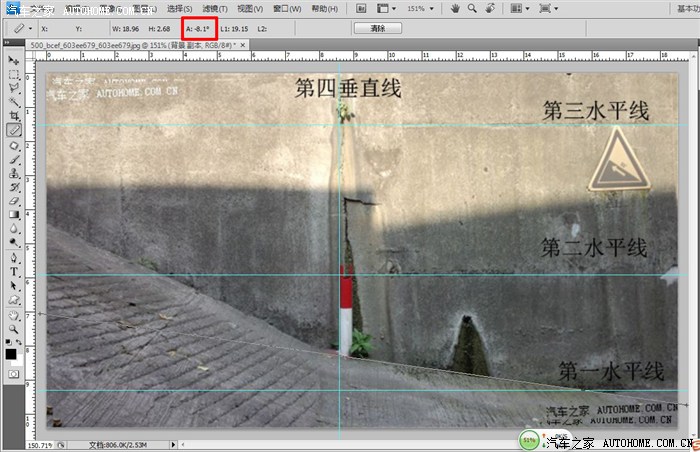This screenshot has height=452, width=700.
Task: Click the 清除 (Clear) button
Action: click(x=378, y=28)
